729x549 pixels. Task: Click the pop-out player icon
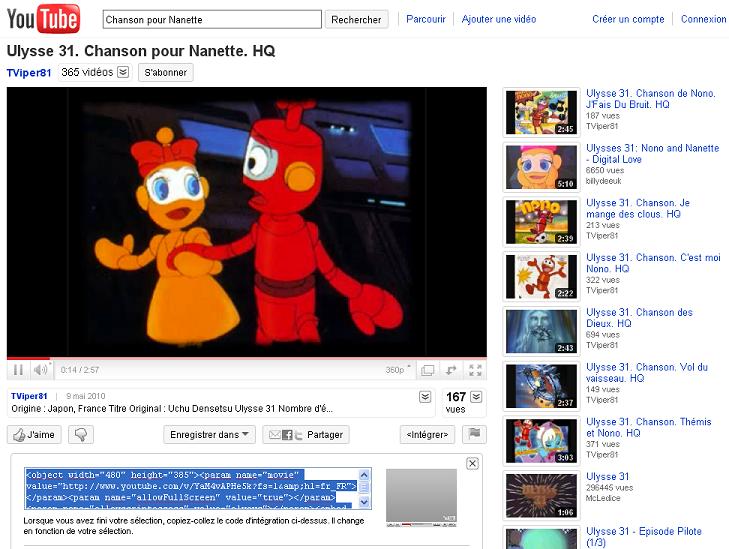[x=451, y=370]
